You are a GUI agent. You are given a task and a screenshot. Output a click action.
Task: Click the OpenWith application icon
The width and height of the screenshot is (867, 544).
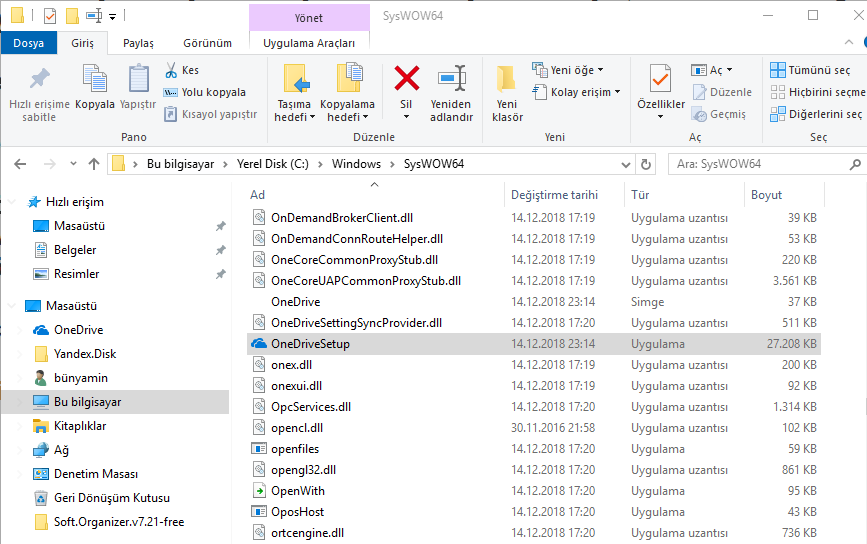coord(259,491)
